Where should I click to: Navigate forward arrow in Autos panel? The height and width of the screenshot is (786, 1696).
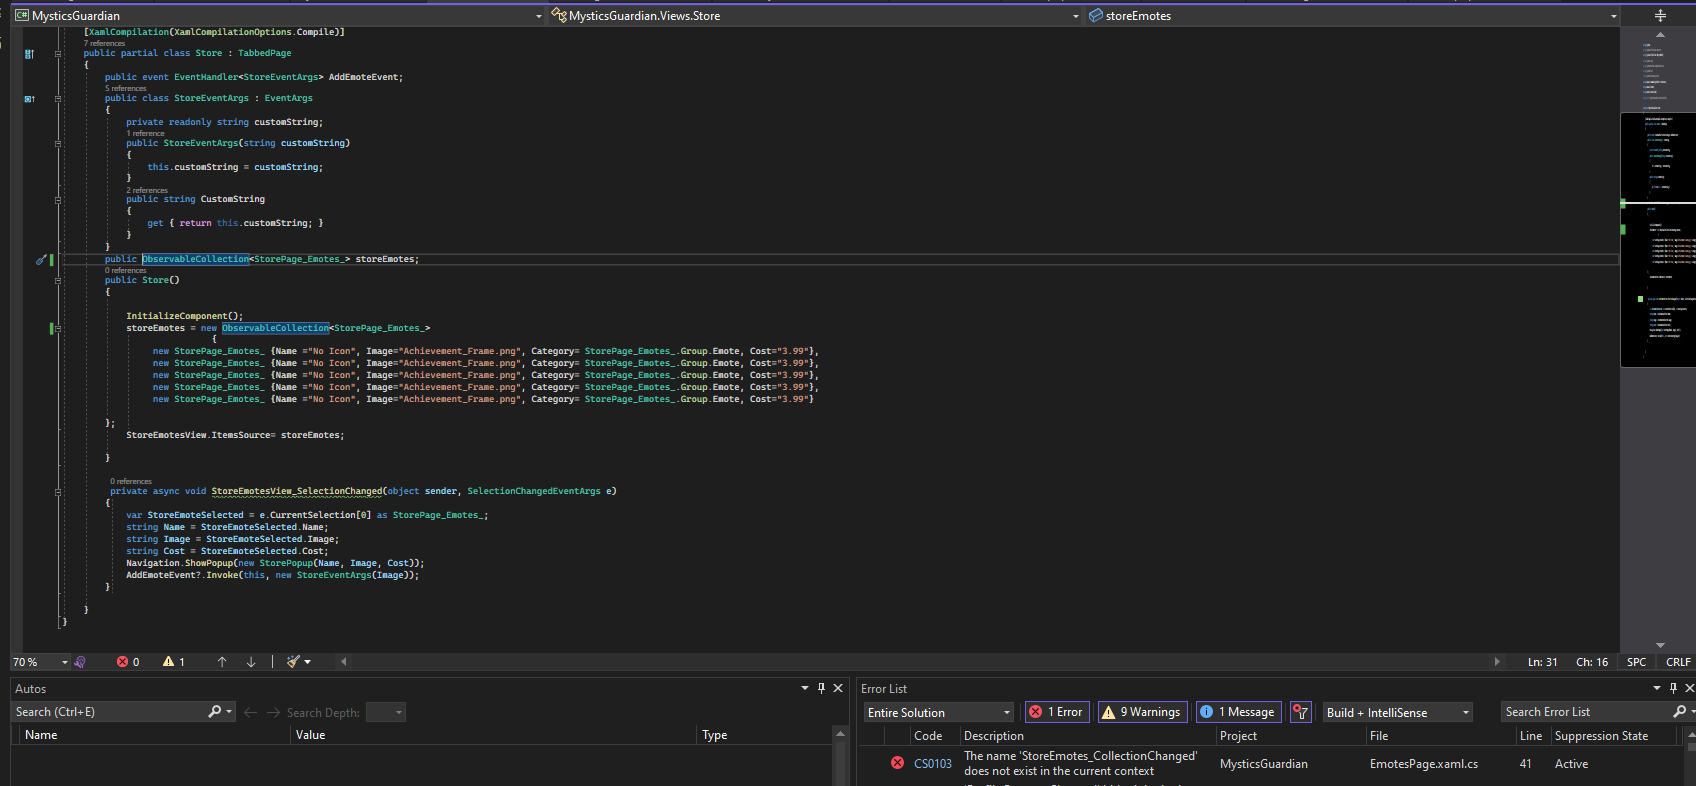(x=273, y=713)
